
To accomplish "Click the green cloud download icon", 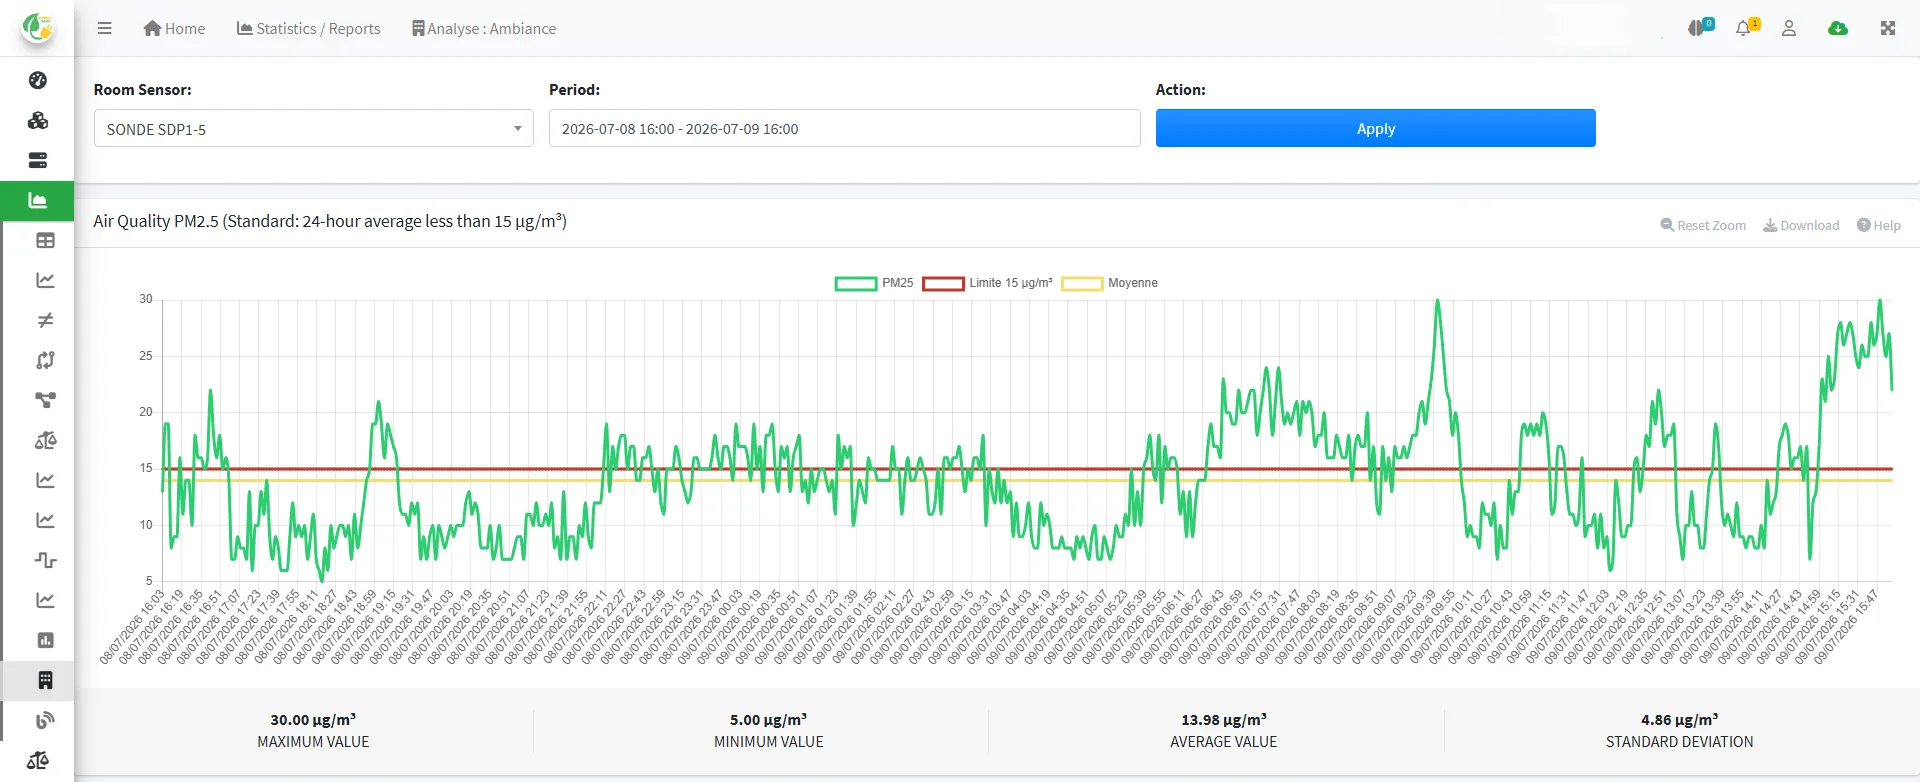I will point(1838,28).
